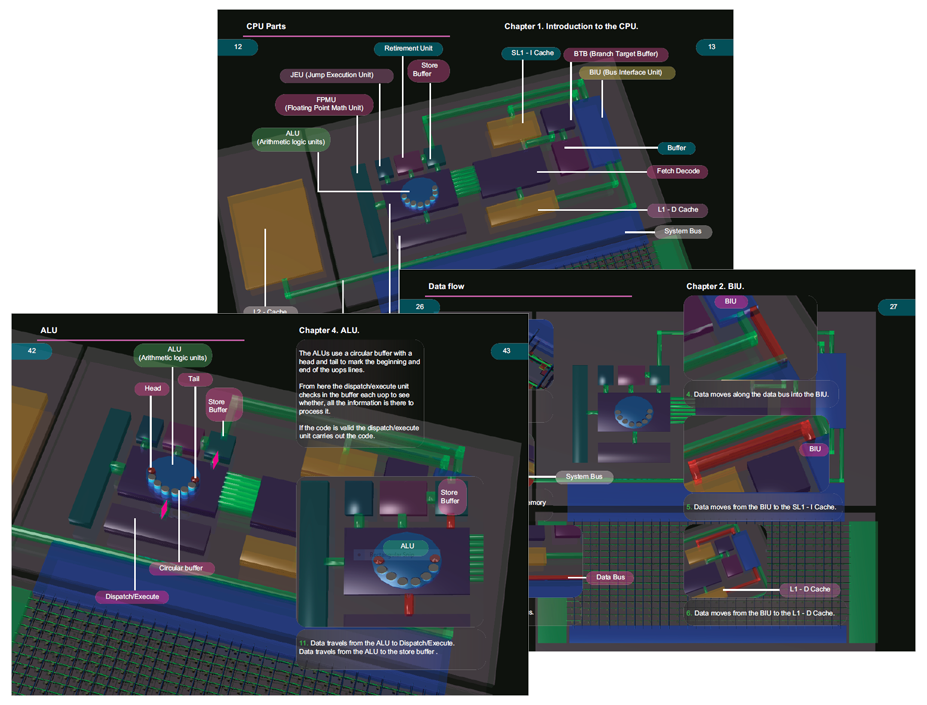Select the 'JEU (Jump Execution Unit)' label

336,75
